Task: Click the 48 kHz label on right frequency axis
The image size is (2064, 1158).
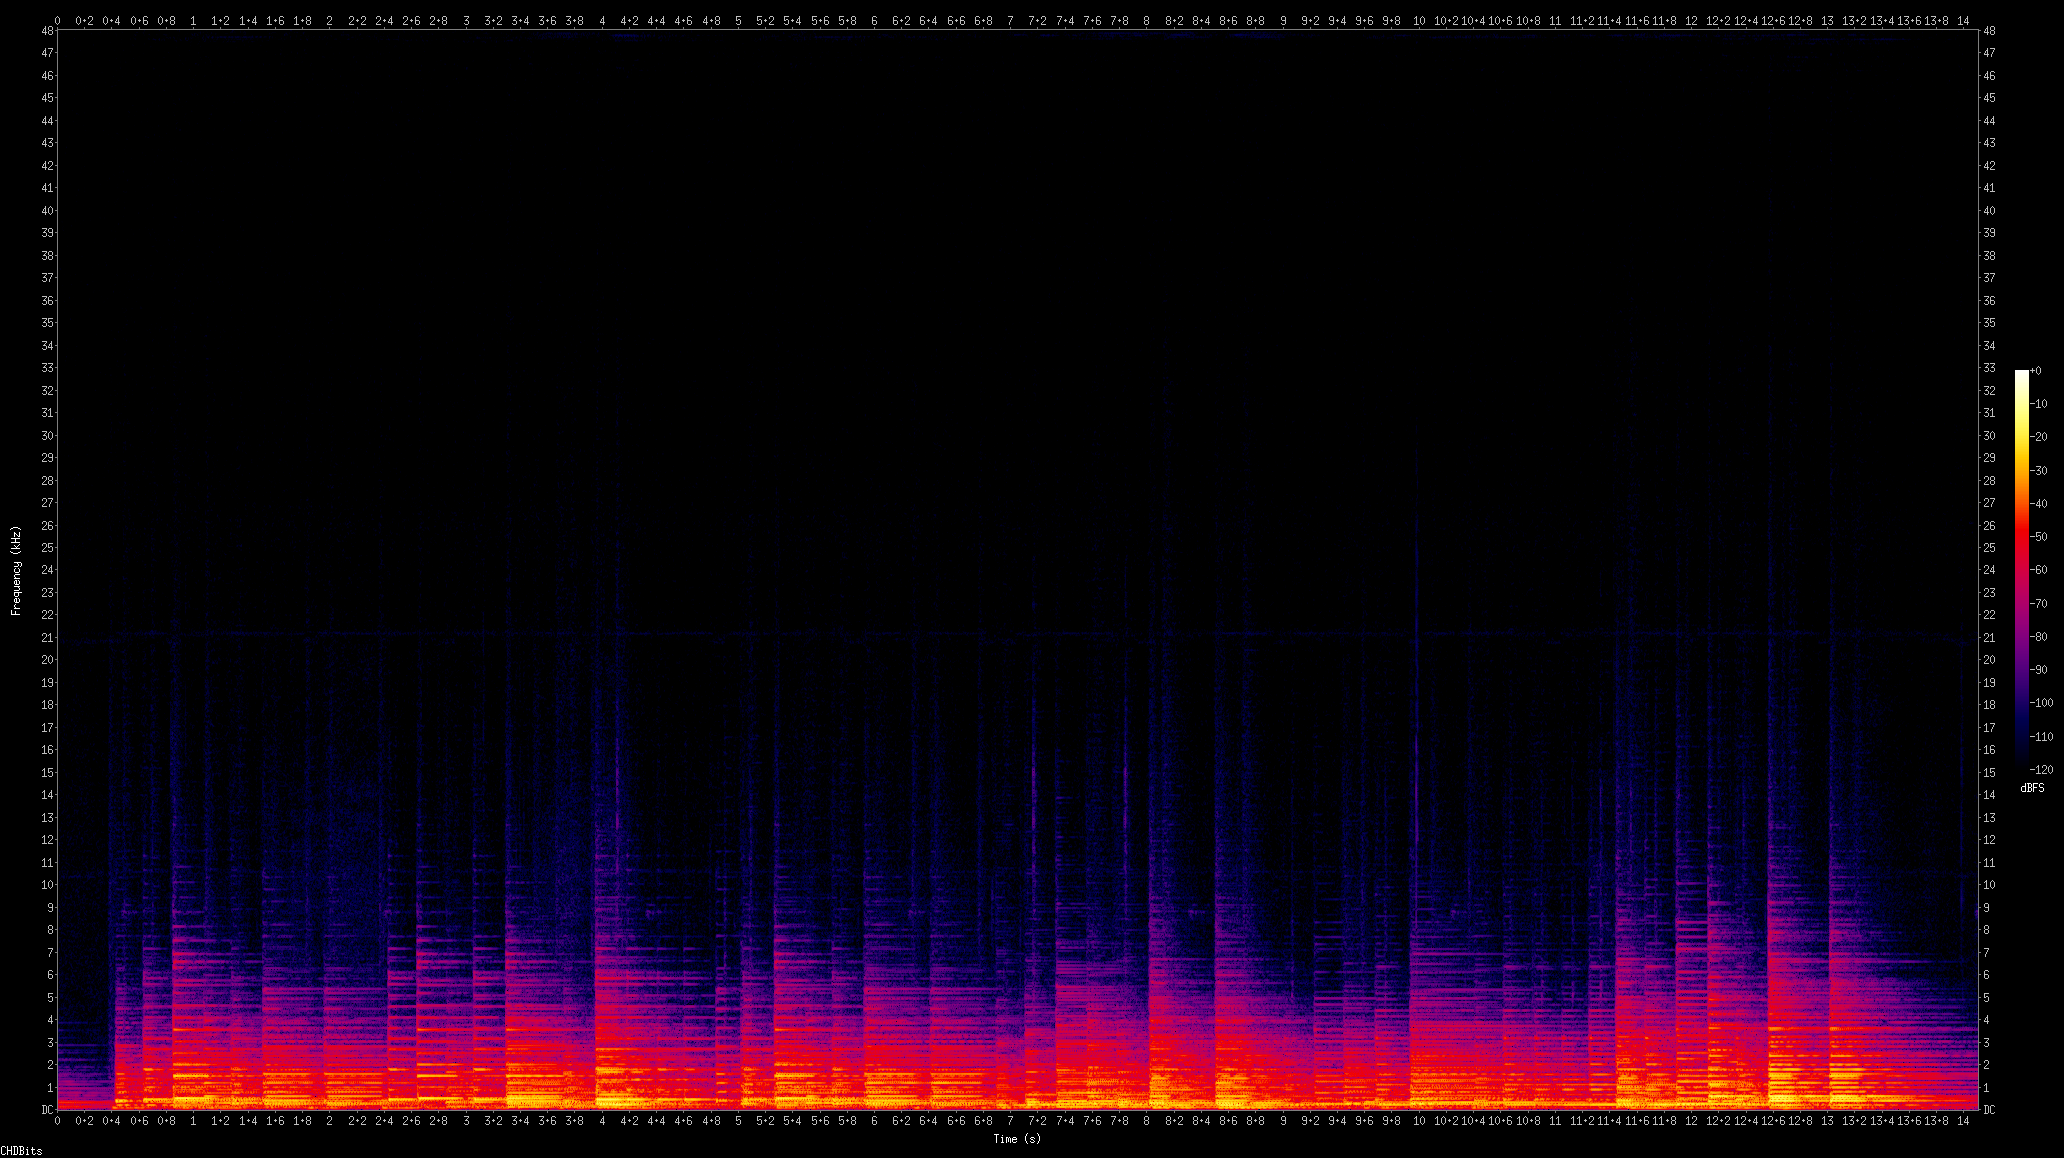Action: click(x=1989, y=31)
